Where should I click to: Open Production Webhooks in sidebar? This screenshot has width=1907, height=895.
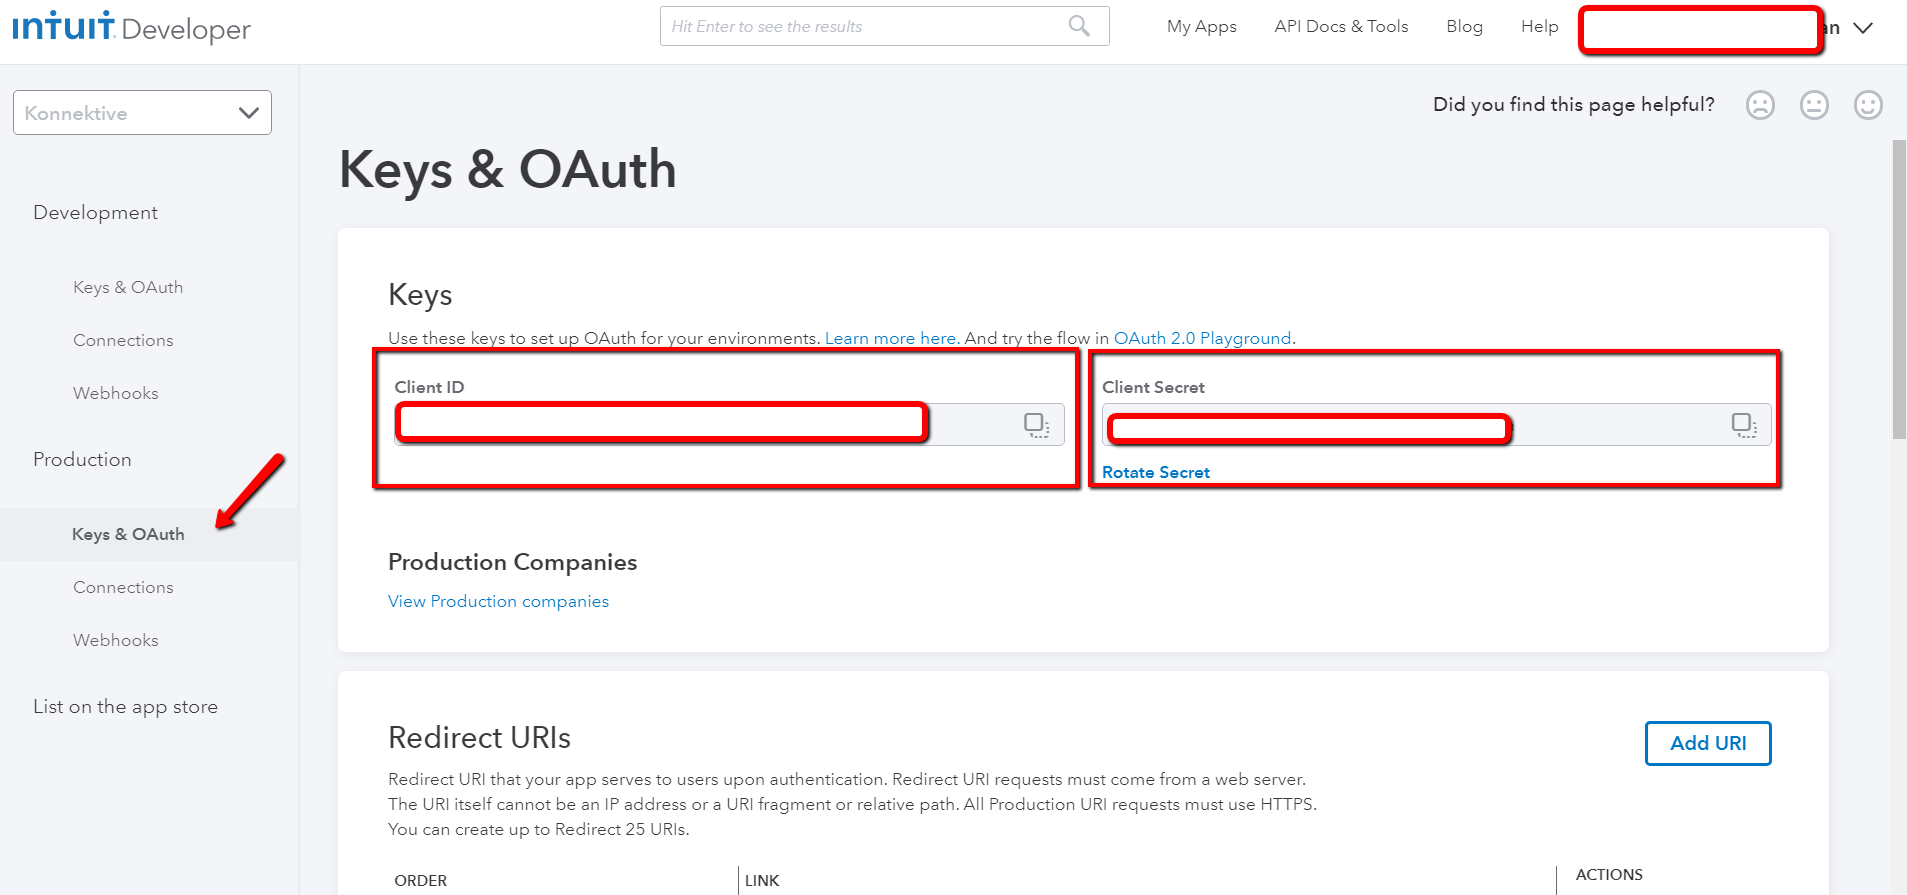(x=116, y=640)
